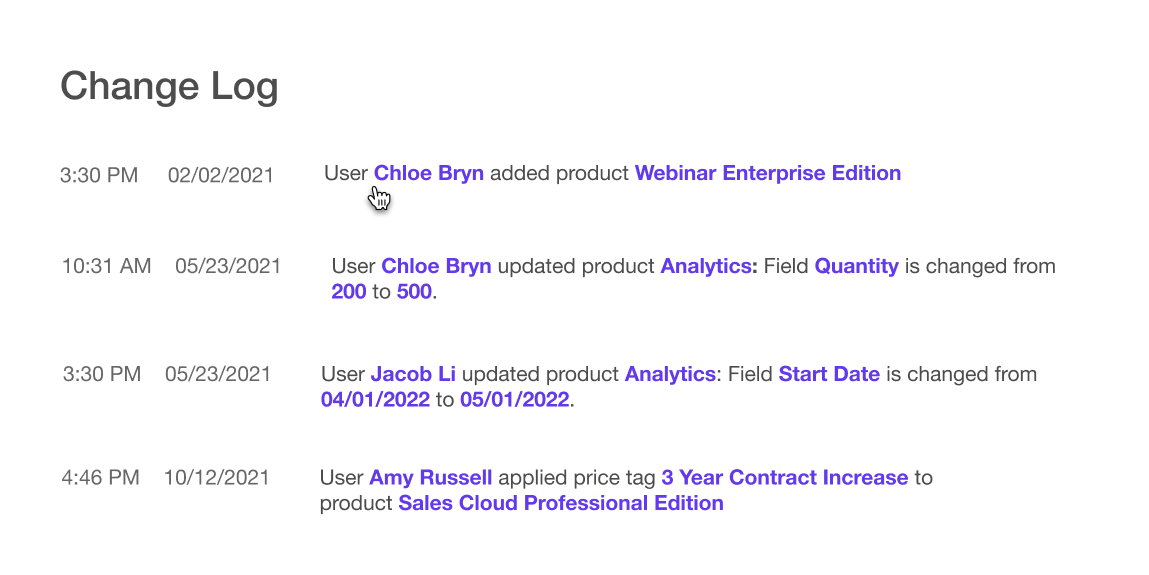Click the 4:46 PM timestamp

point(100,477)
